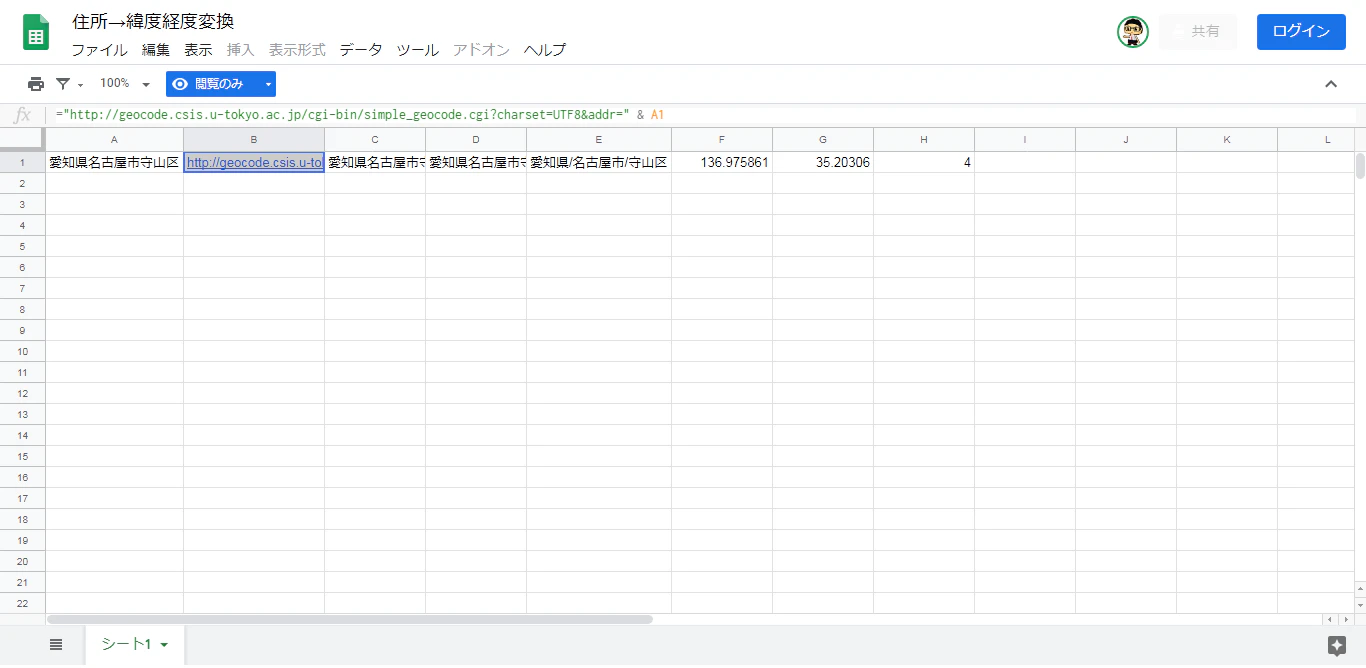Viewport: 1366px width, 668px height.
Task: Click the fx formula icon
Action: (x=22, y=115)
